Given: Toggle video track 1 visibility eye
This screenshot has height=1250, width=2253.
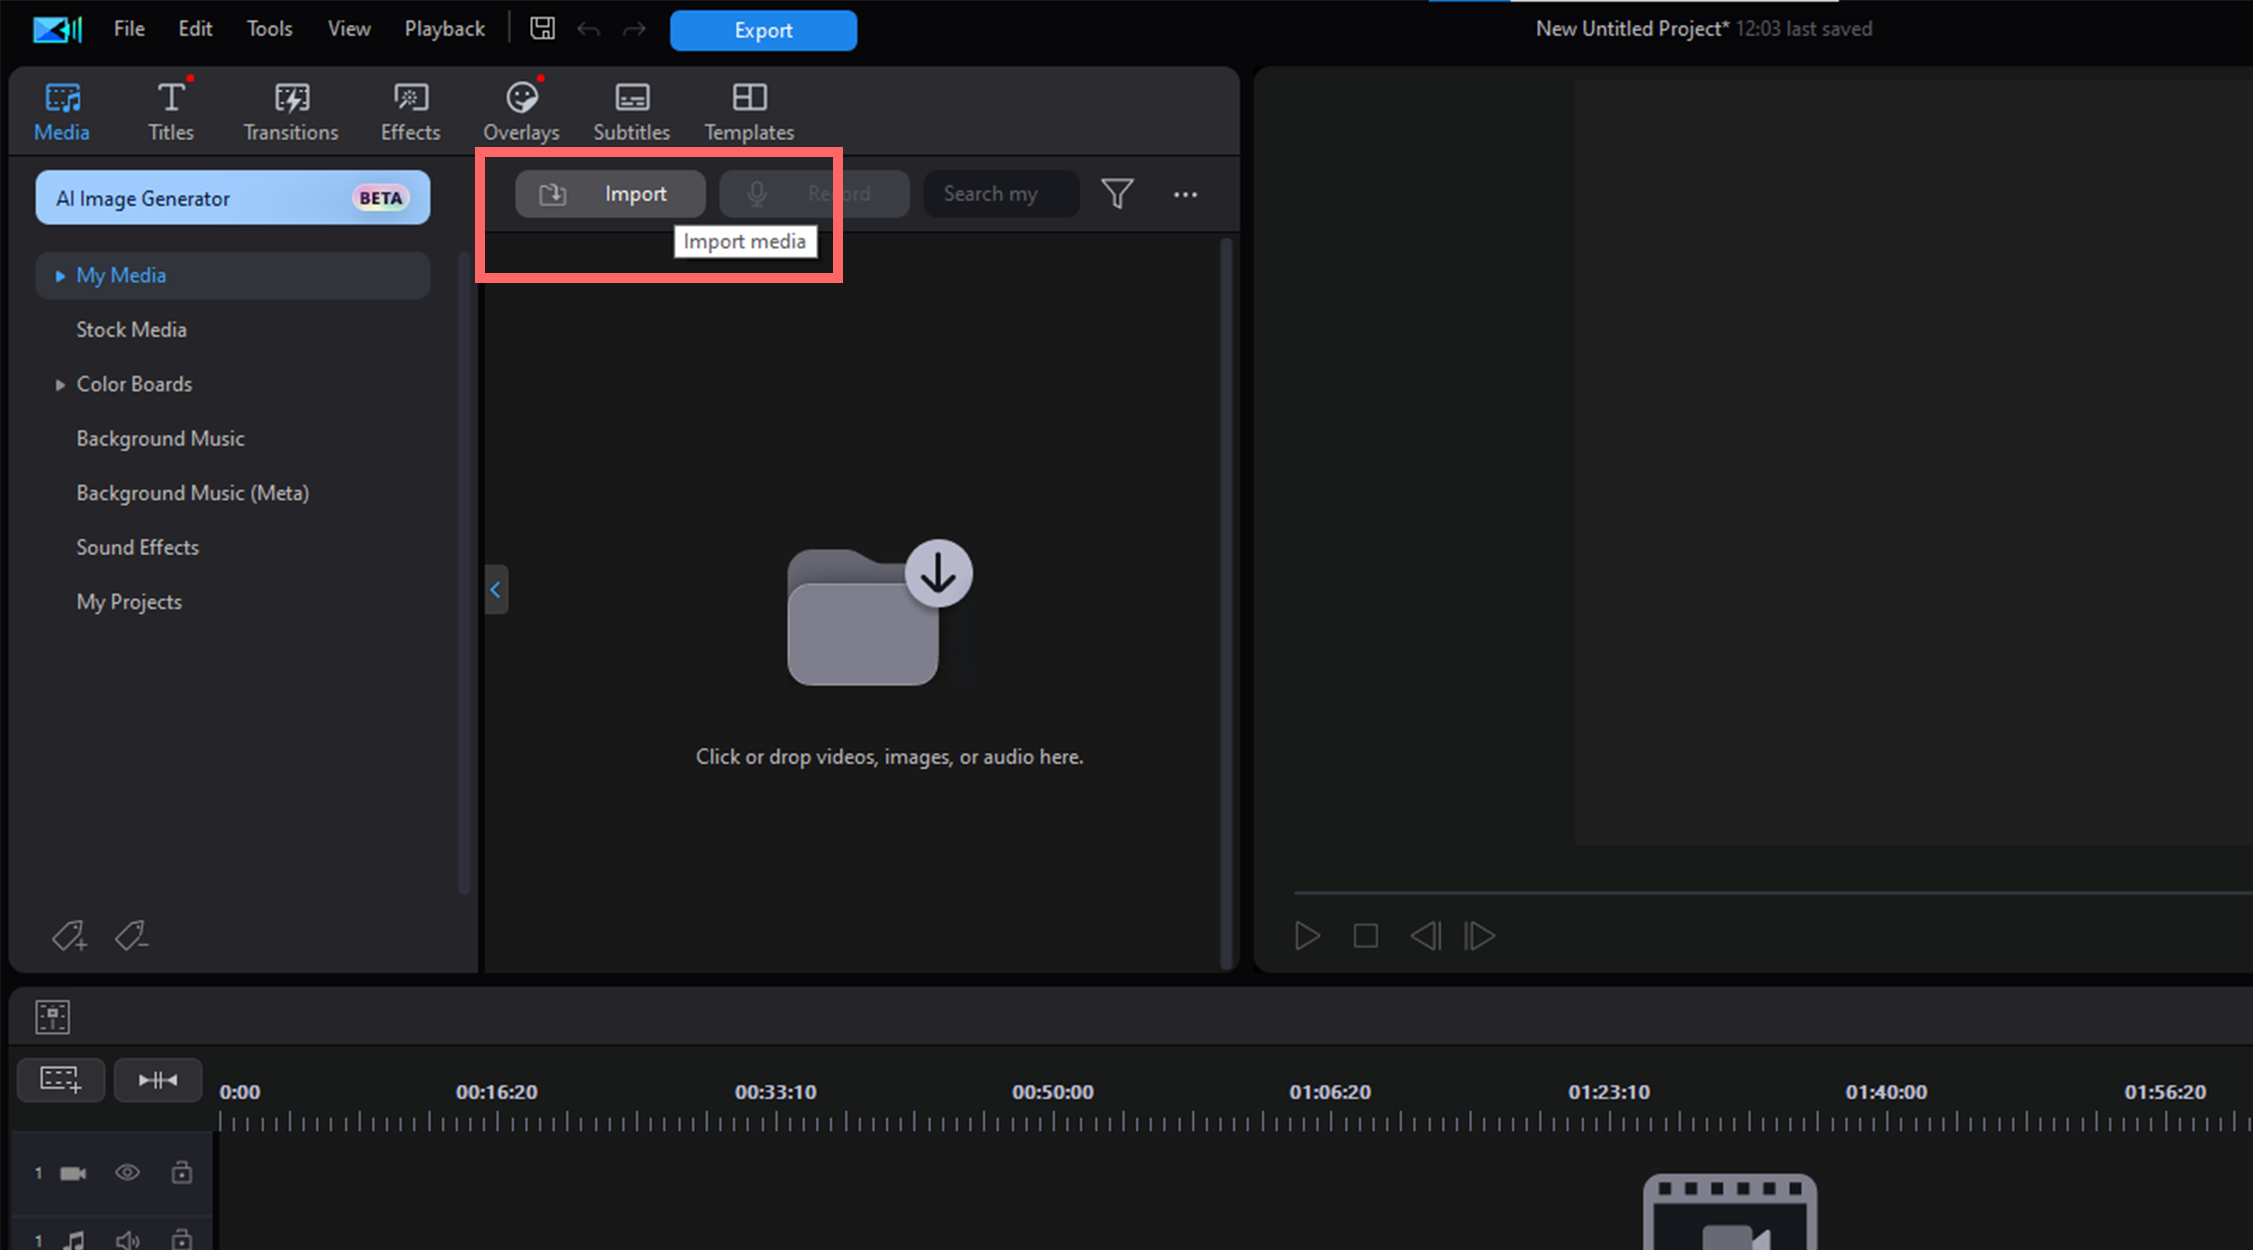Looking at the screenshot, I should point(127,1172).
